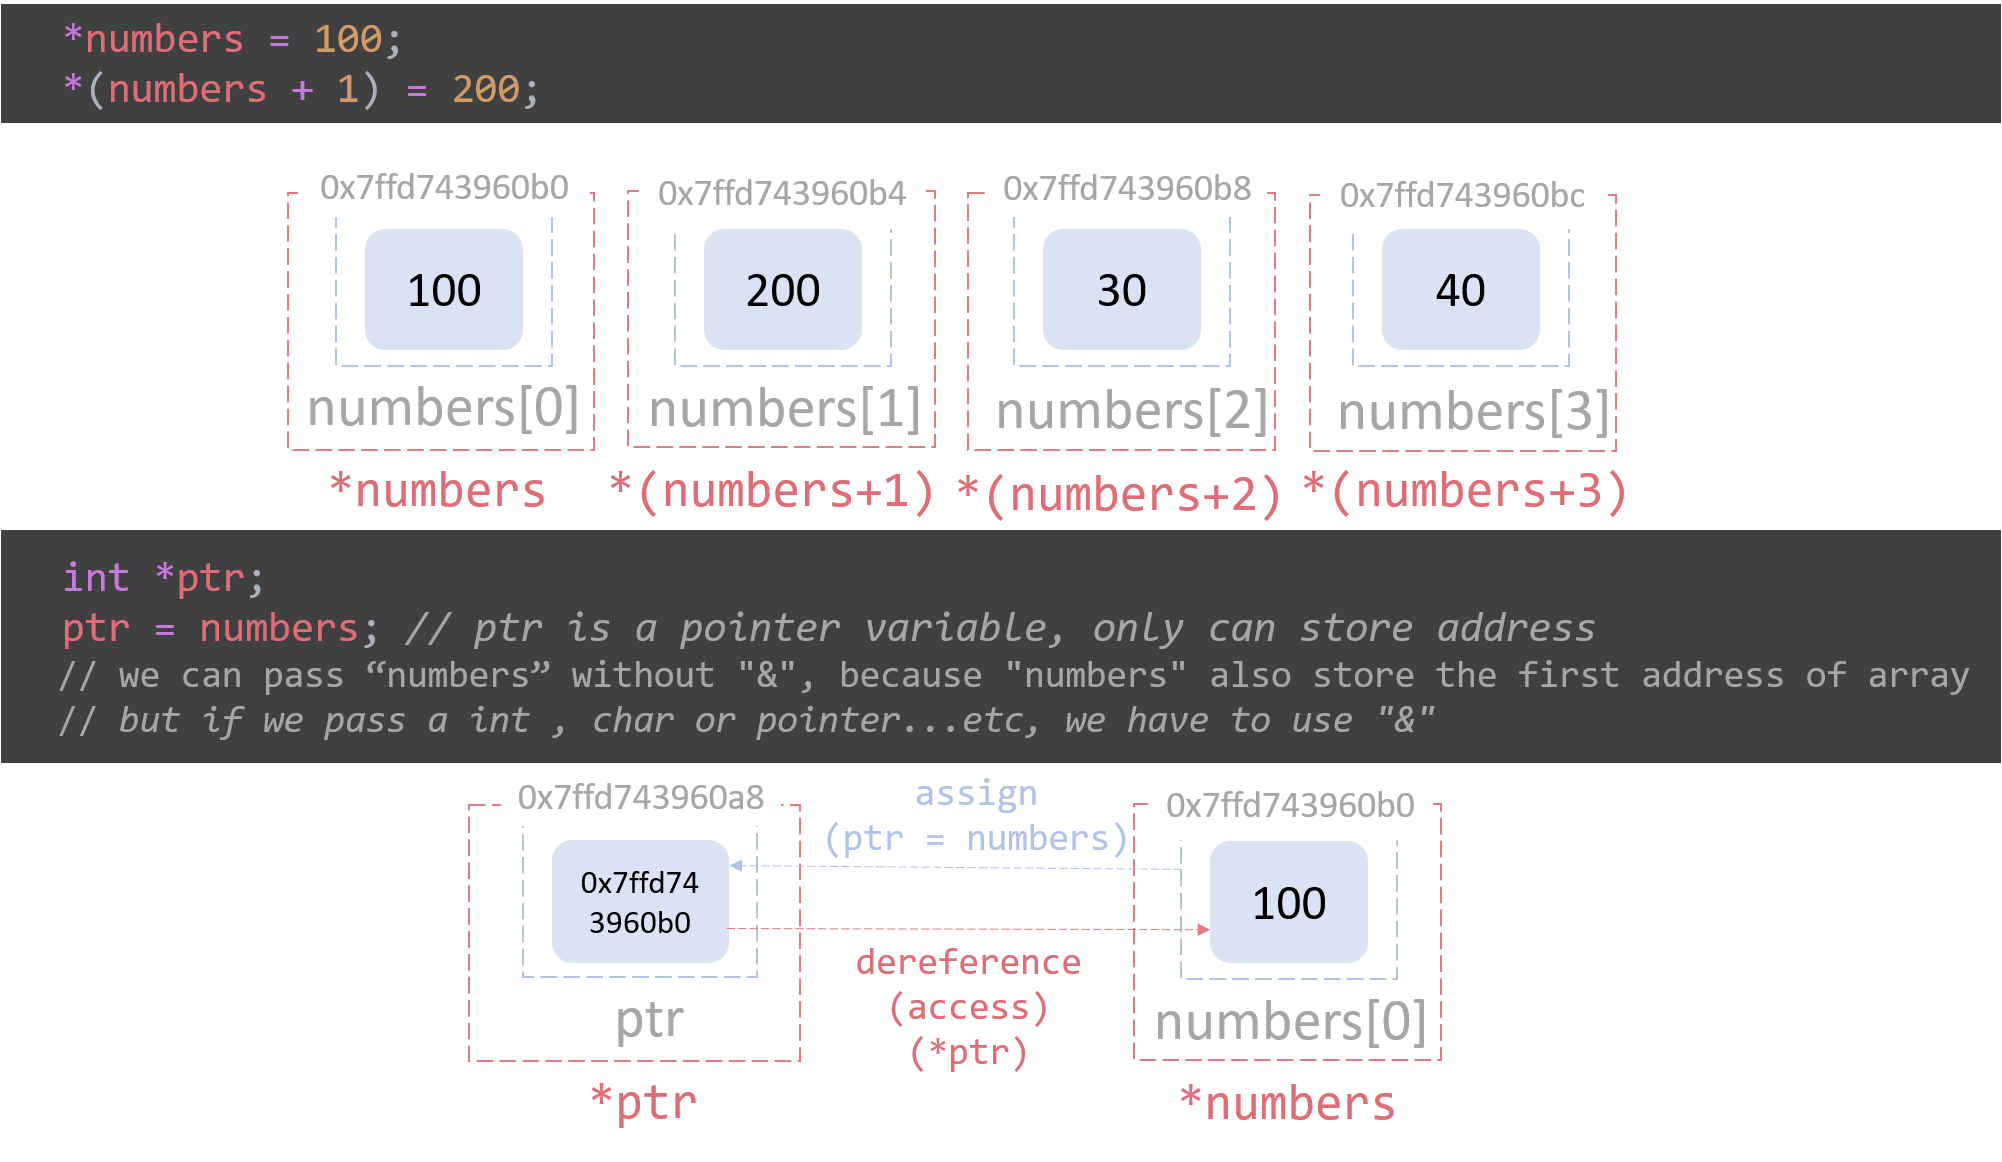This screenshot has width=2002, height=1162.
Task: Click the numbers[1] label text
Action: click(x=784, y=409)
